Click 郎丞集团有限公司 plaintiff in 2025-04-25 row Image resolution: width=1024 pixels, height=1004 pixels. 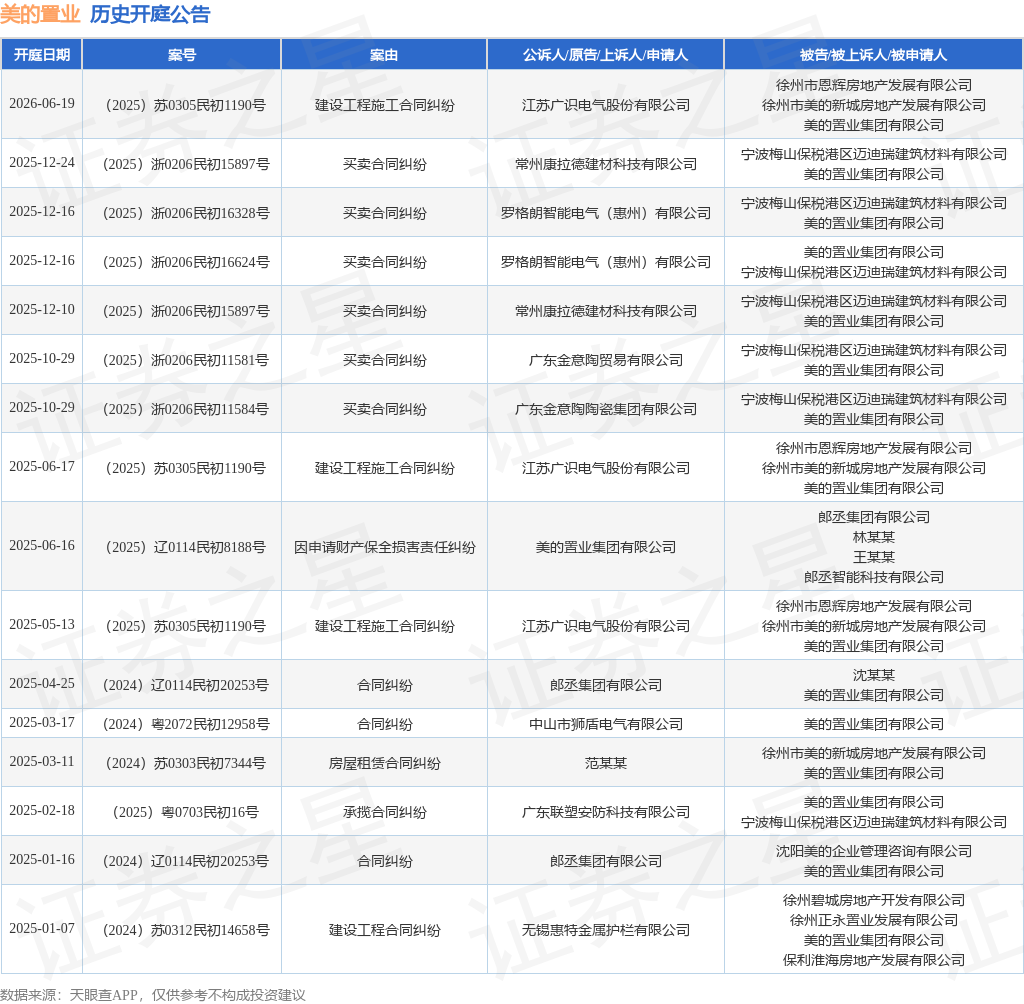[605, 685]
